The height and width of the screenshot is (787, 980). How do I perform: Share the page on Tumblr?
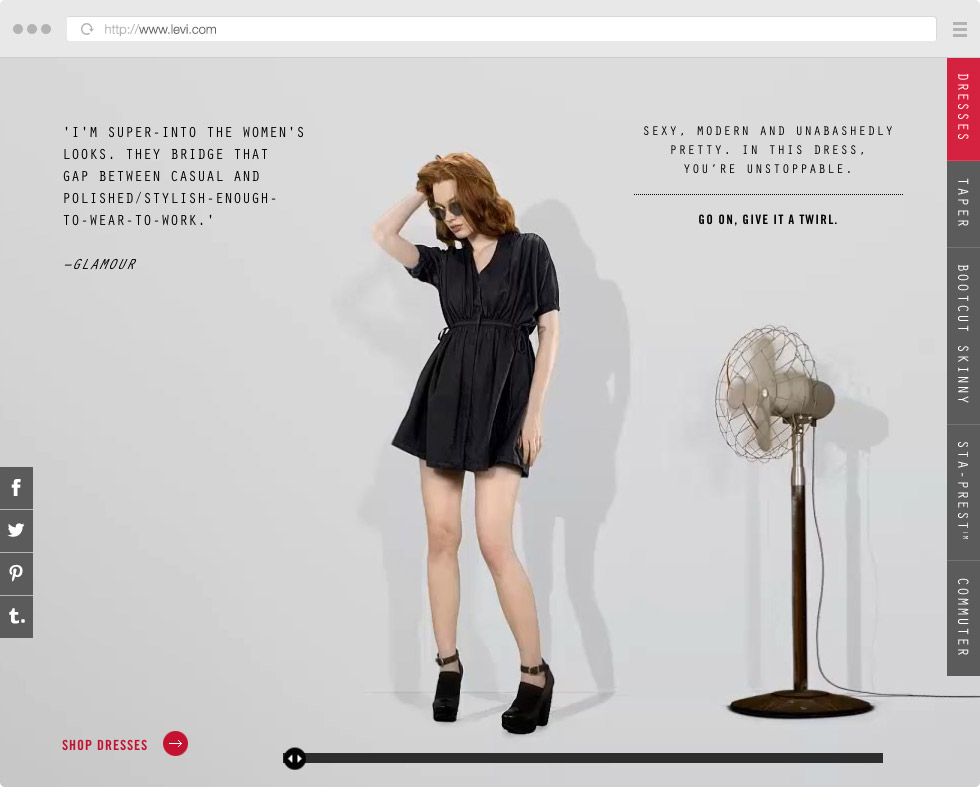(16, 616)
